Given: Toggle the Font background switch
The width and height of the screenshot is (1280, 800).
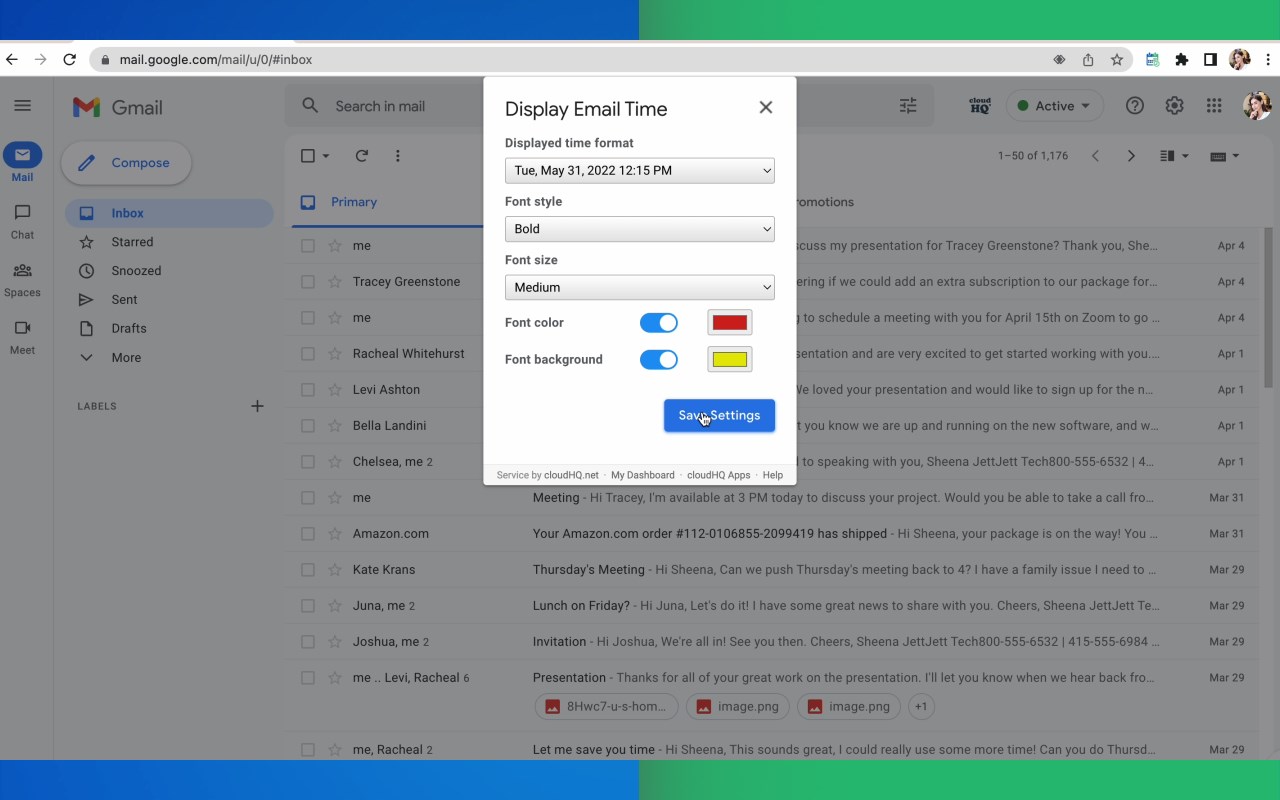Looking at the screenshot, I should (659, 360).
